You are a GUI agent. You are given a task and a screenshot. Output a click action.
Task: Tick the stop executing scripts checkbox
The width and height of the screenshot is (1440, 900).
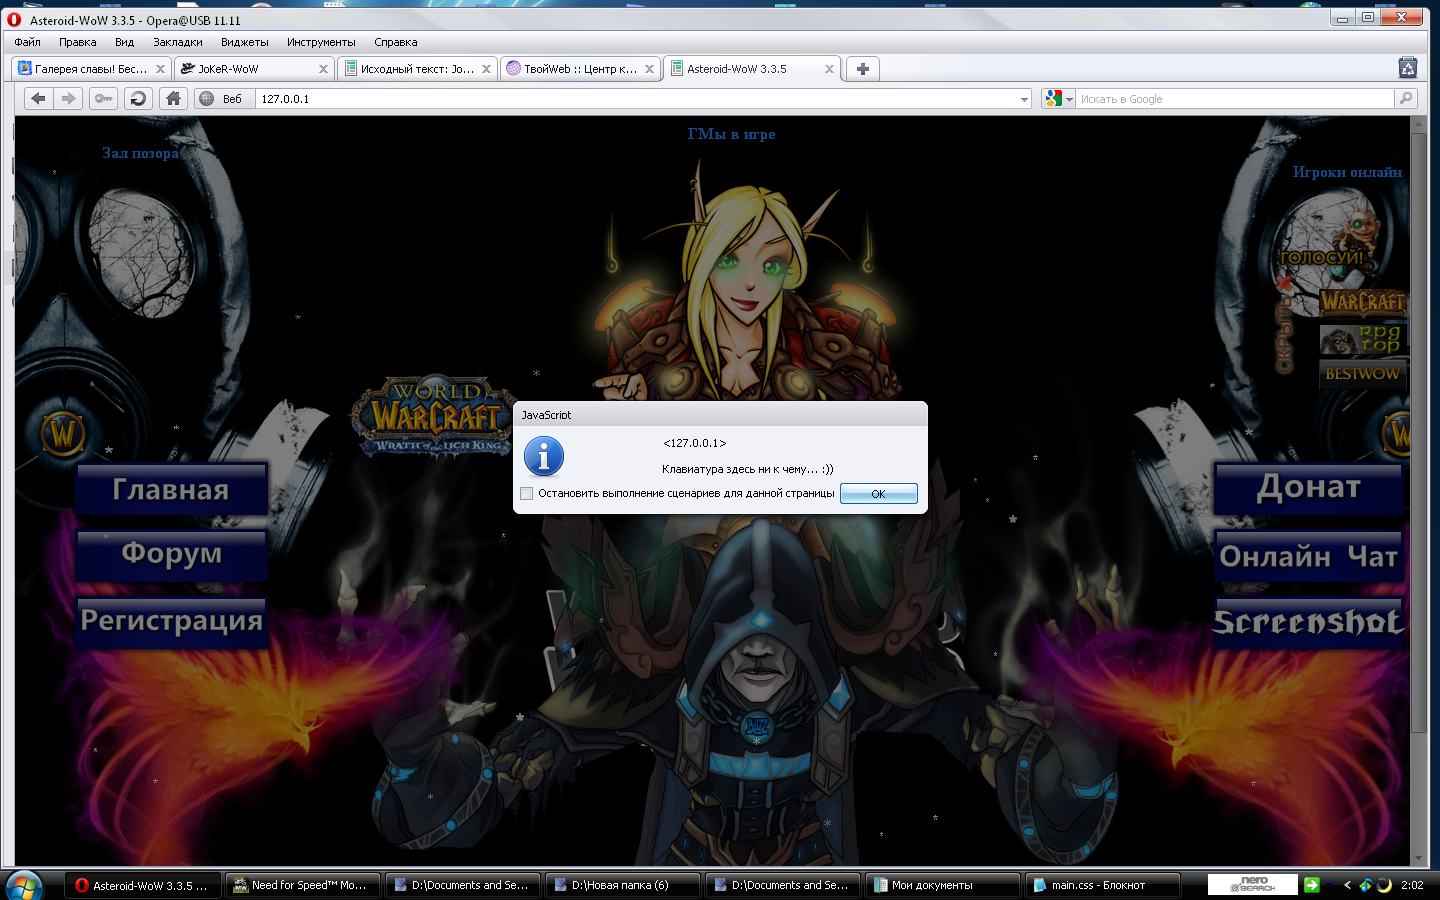pyautogui.click(x=527, y=493)
